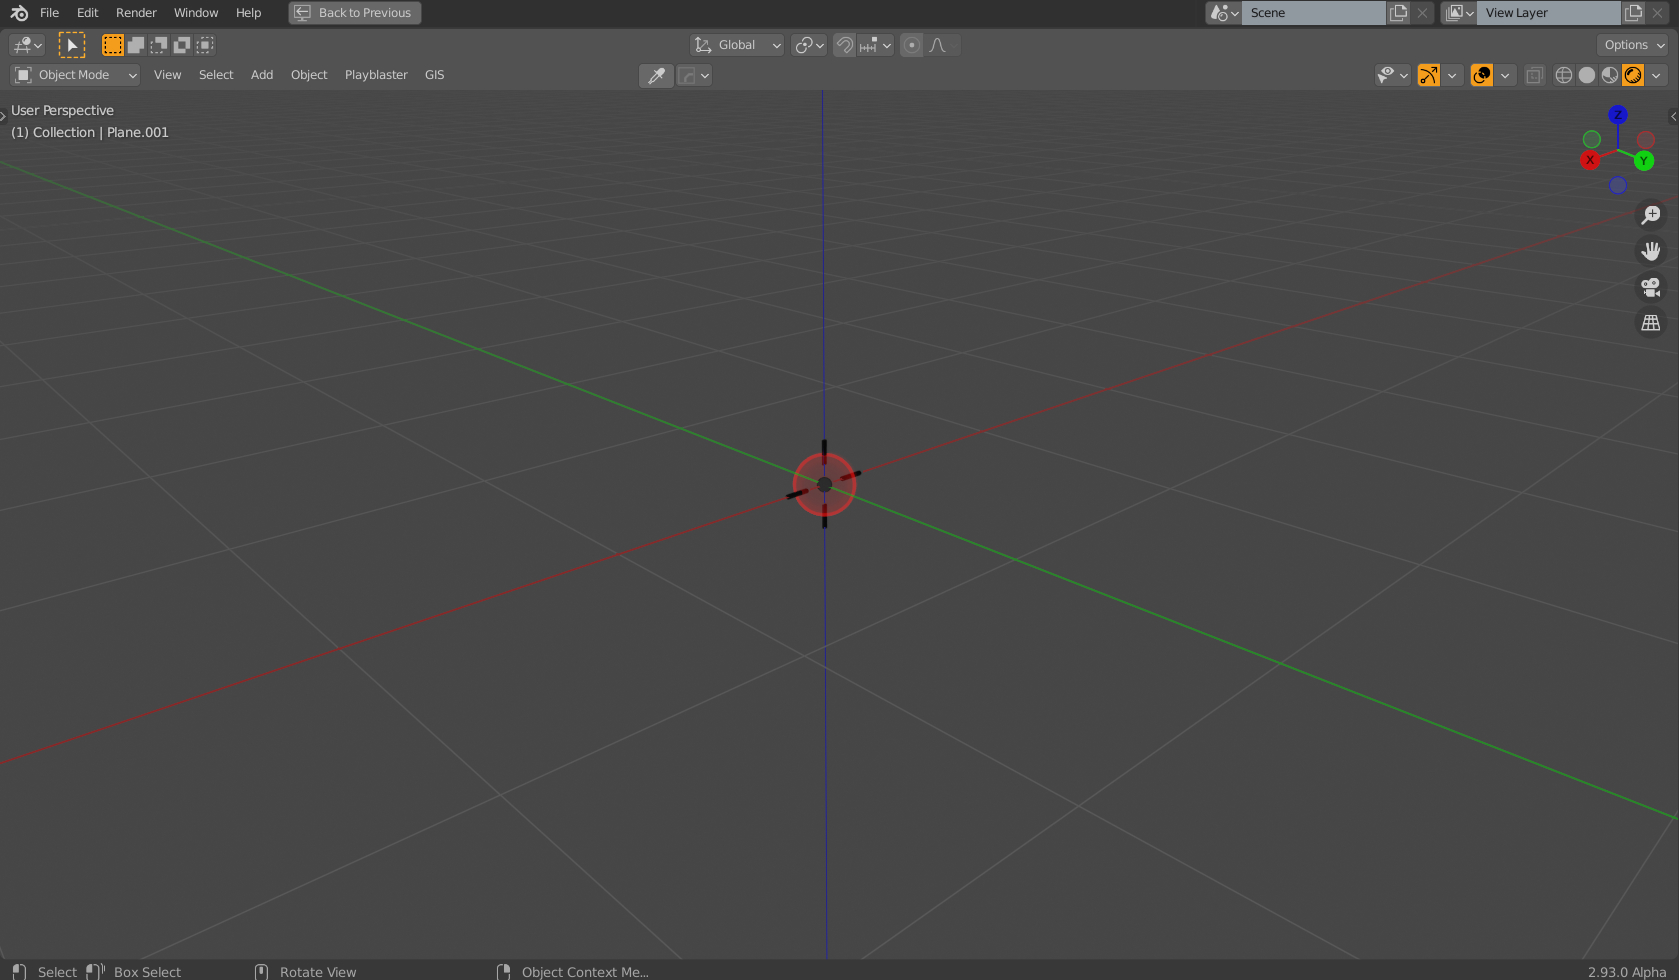This screenshot has height=980, width=1680.
Task: Toggle the Show Gizmo button
Action: click(x=1429, y=75)
